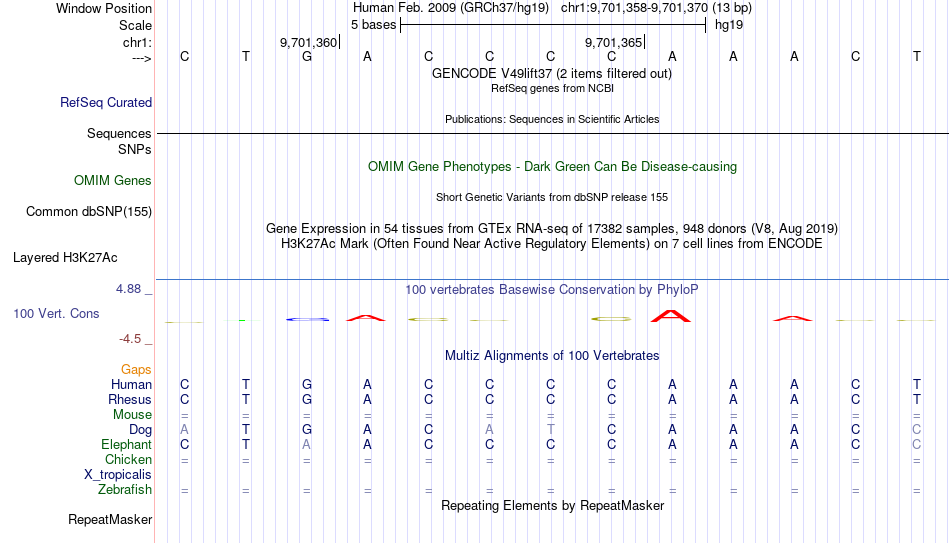The height and width of the screenshot is (543, 950).
Task: Open the OMIM Genes track label
Action: (112, 181)
